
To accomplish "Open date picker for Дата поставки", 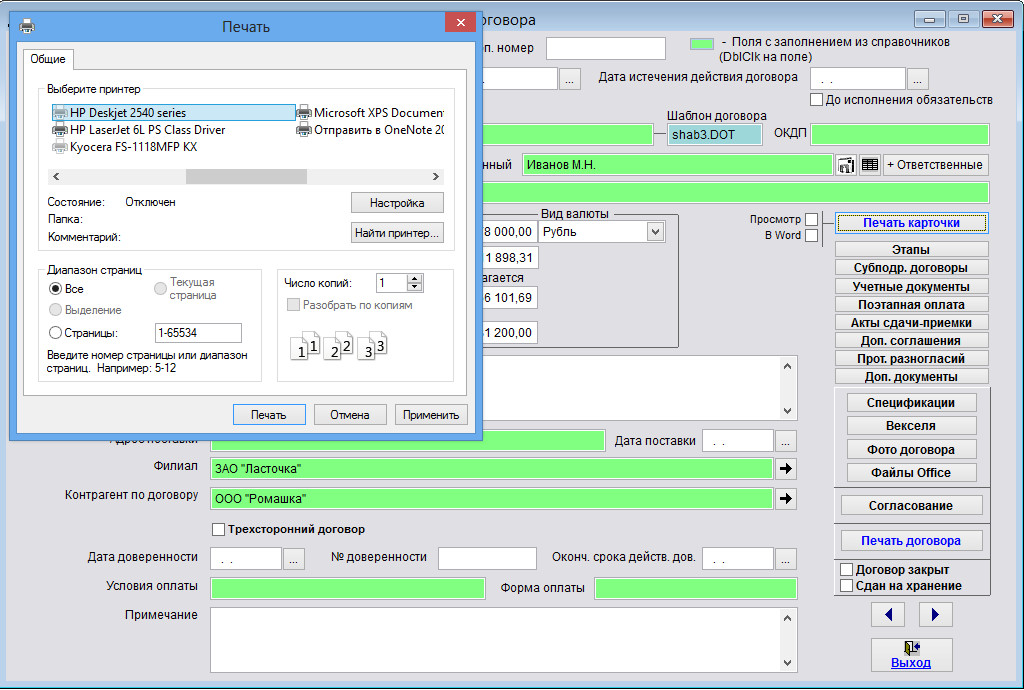I will [786, 441].
